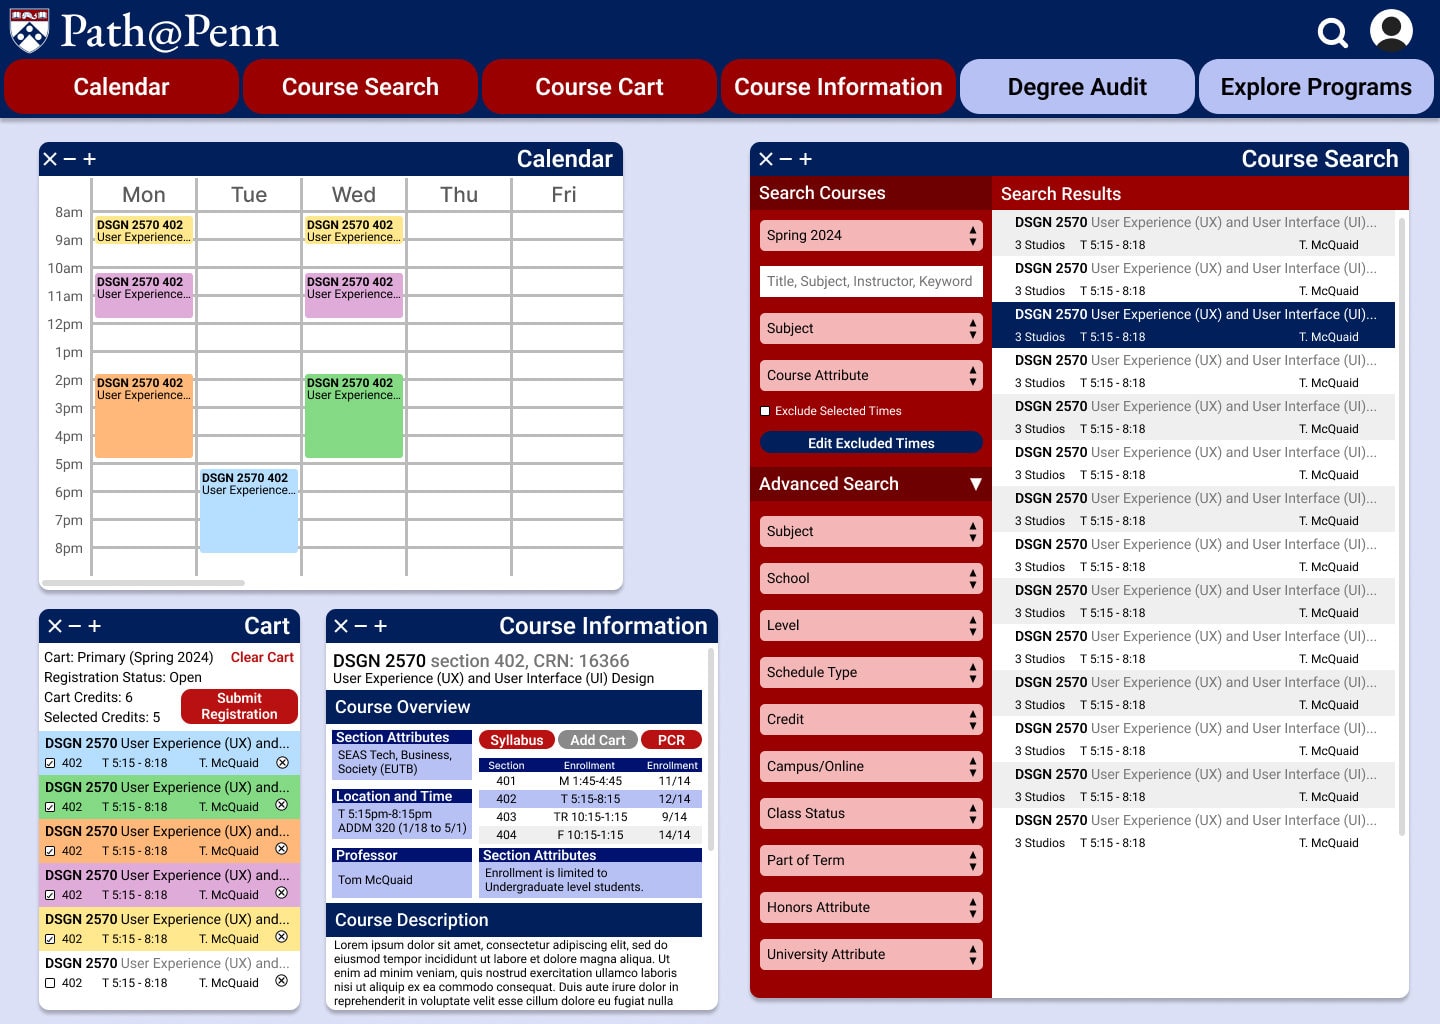Uncheck the orange cart course checkbox

50,851
